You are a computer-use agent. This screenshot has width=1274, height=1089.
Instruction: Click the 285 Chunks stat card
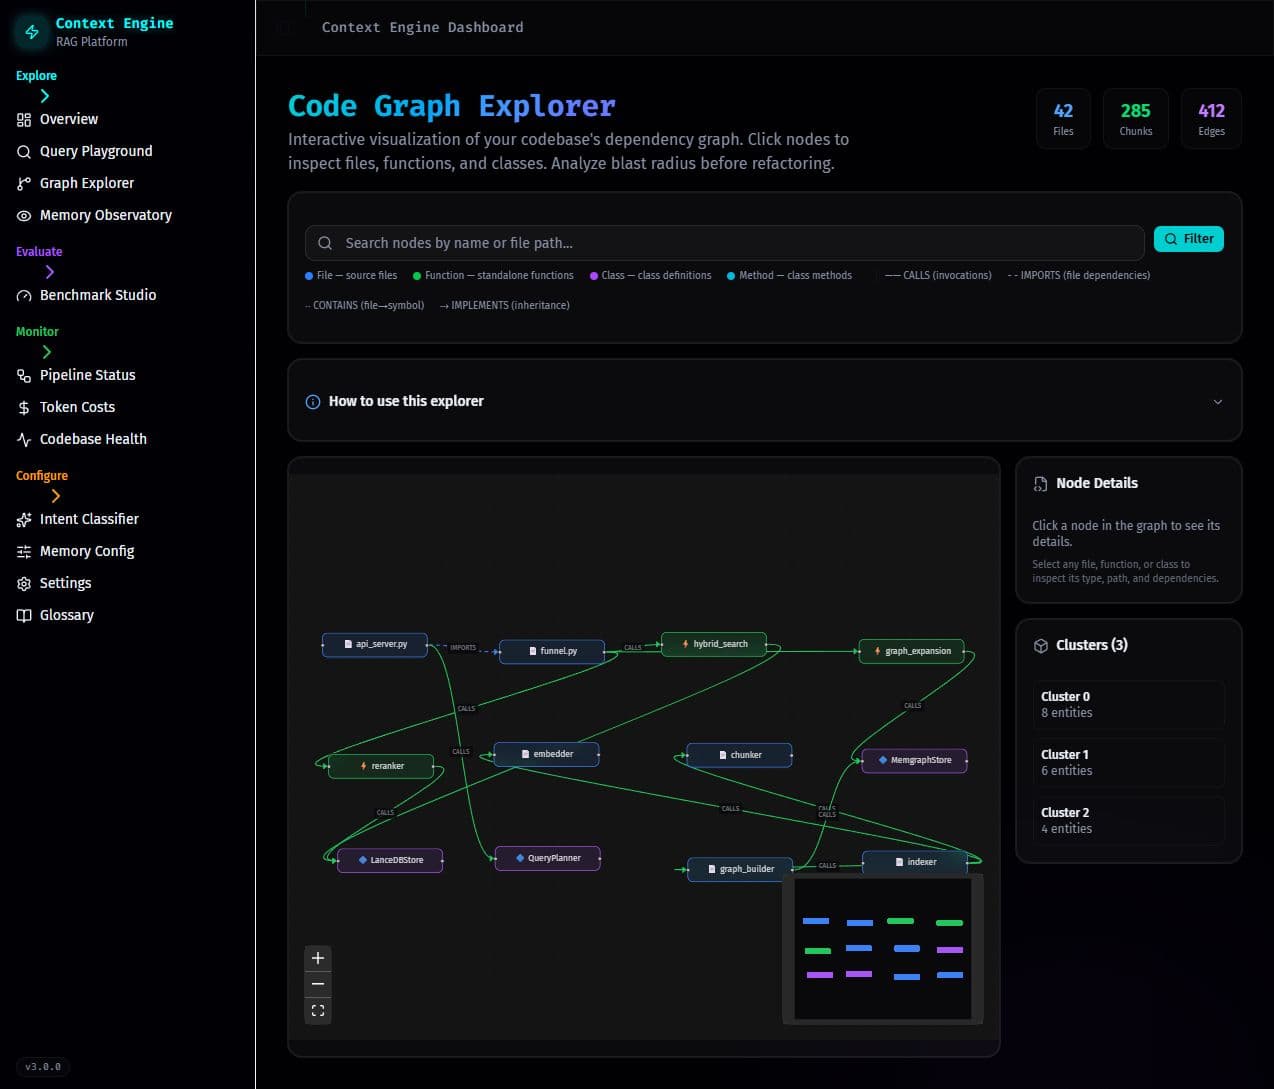[1135, 119]
